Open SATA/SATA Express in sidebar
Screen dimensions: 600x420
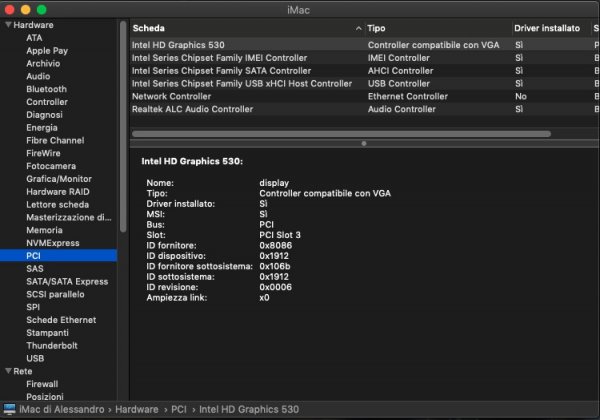click(67, 282)
